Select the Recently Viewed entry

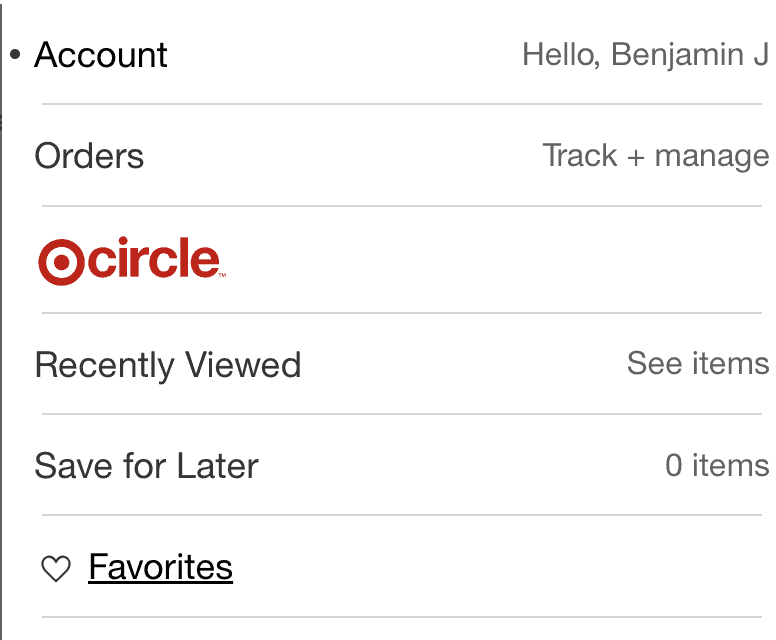point(168,365)
